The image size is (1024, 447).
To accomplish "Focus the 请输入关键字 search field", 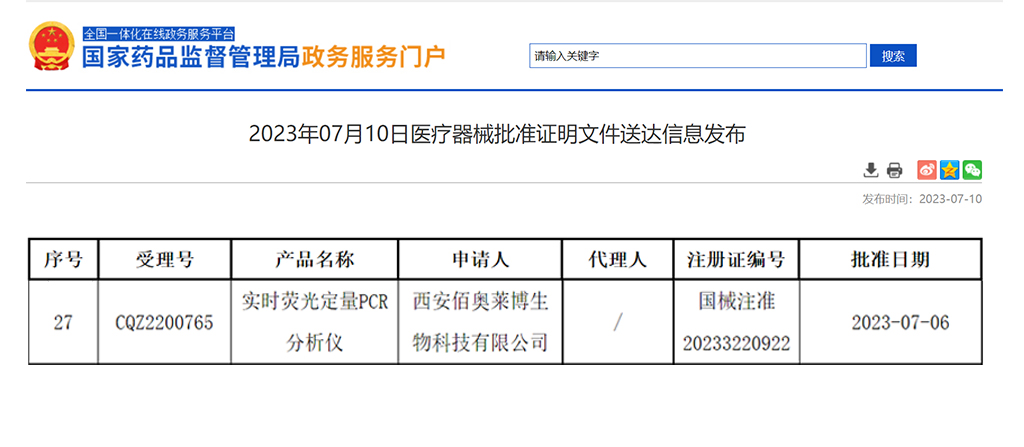I will pyautogui.click(x=697, y=56).
